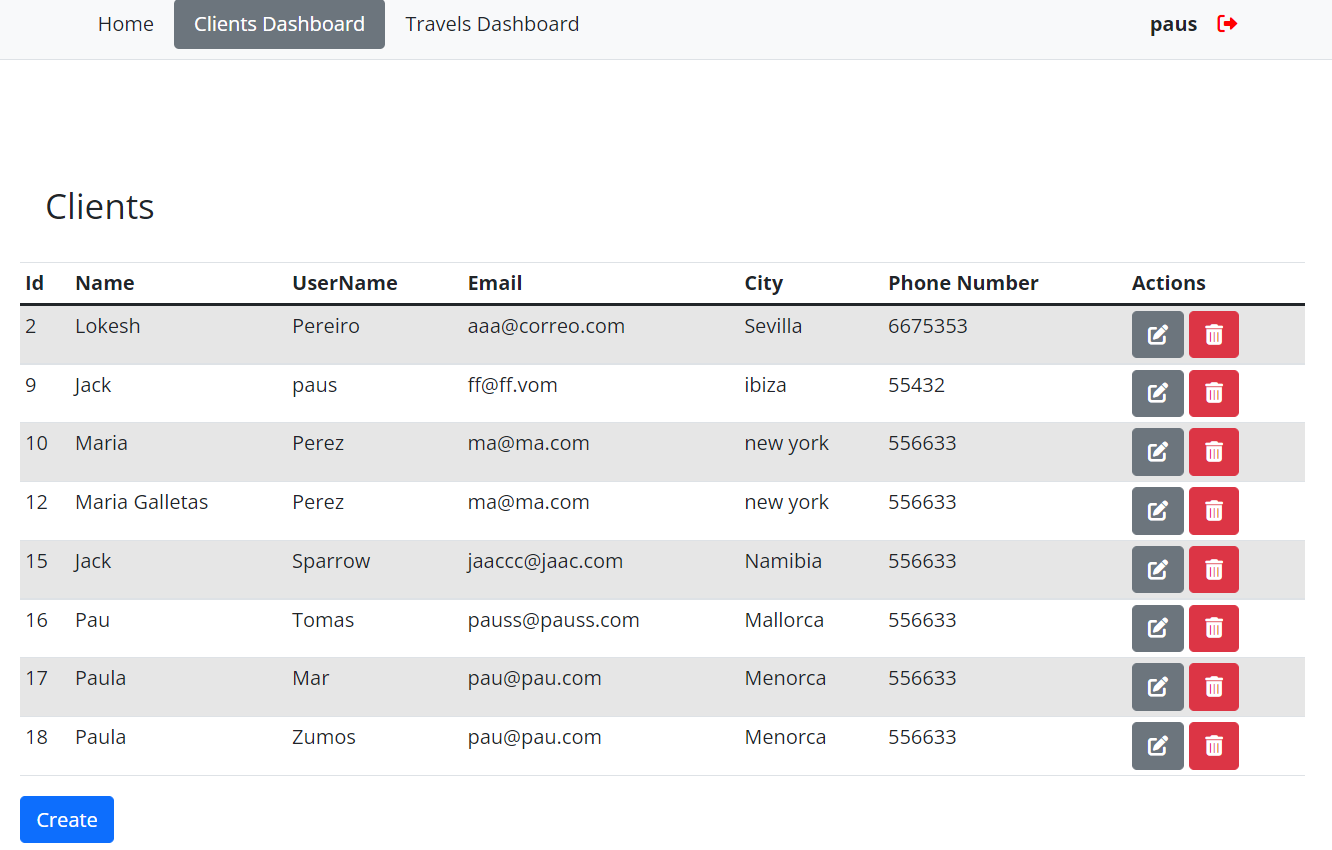1332x850 pixels.
Task: Select the Clients Dashboard tab
Action: (279, 23)
